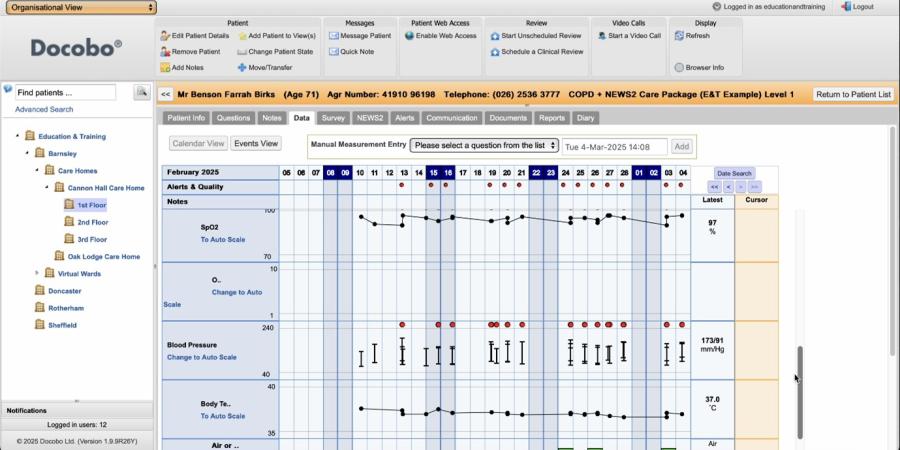The height and width of the screenshot is (450, 900).
Task: Click the day 13 alert red dot
Action: tap(402, 185)
